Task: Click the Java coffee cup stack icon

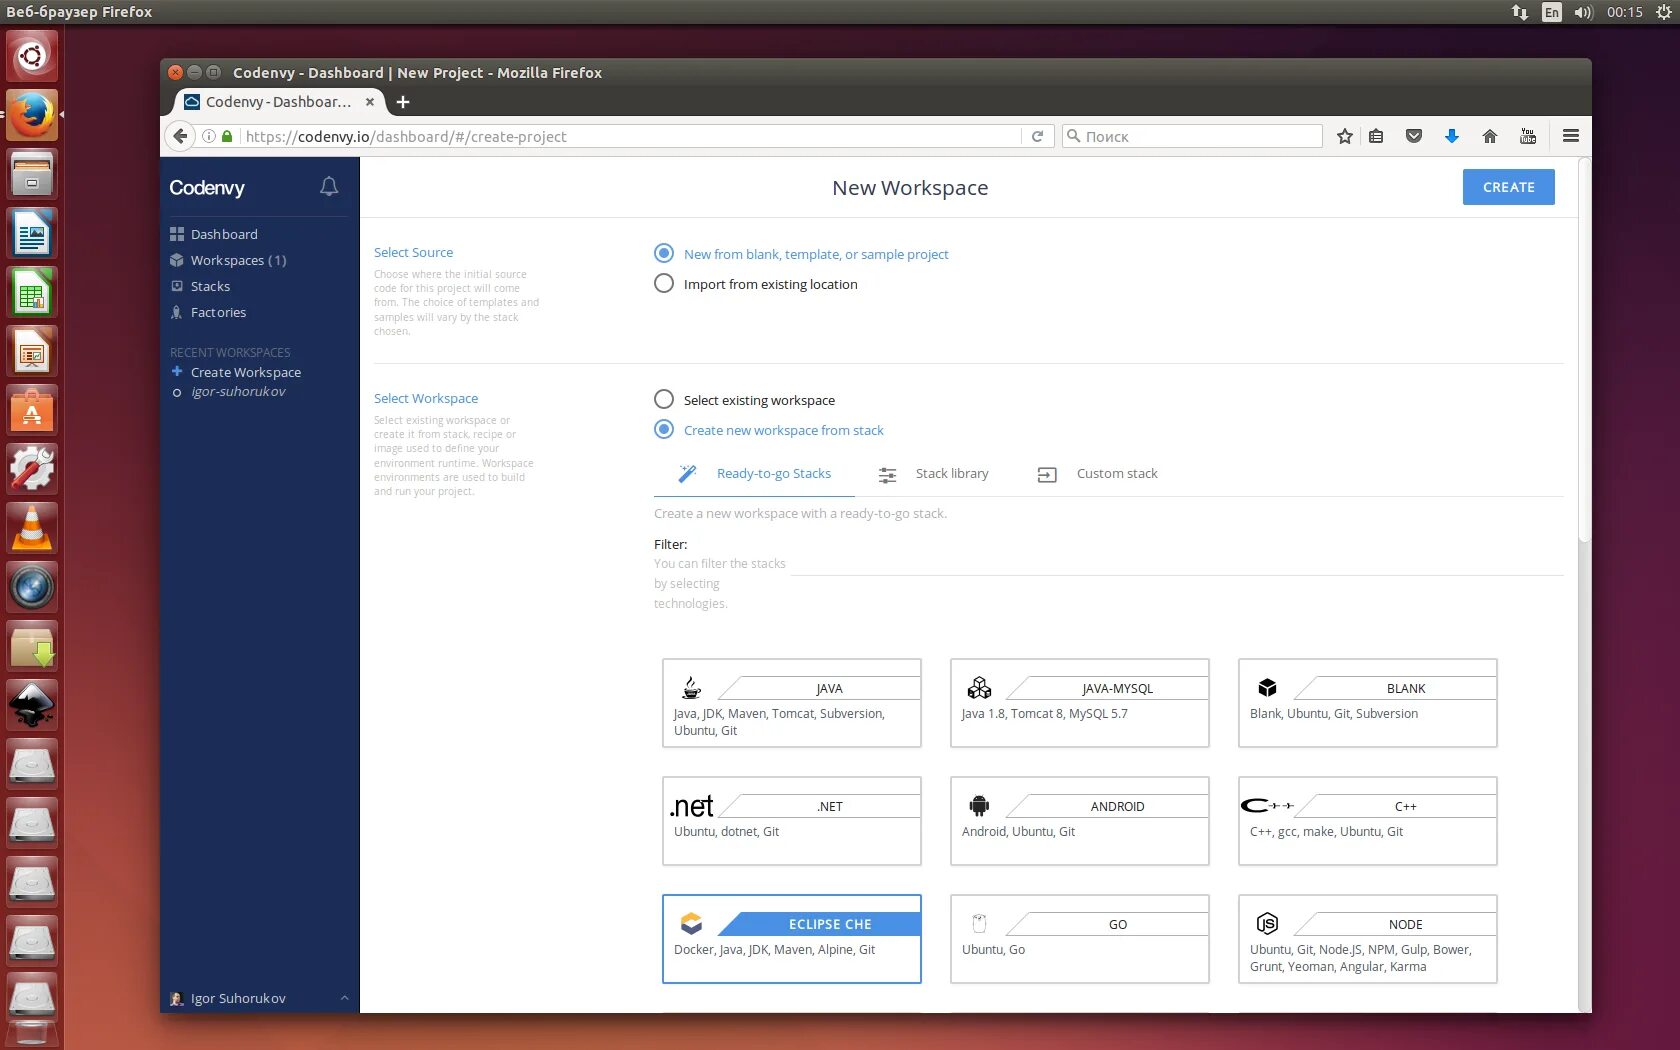Action: [x=691, y=688]
